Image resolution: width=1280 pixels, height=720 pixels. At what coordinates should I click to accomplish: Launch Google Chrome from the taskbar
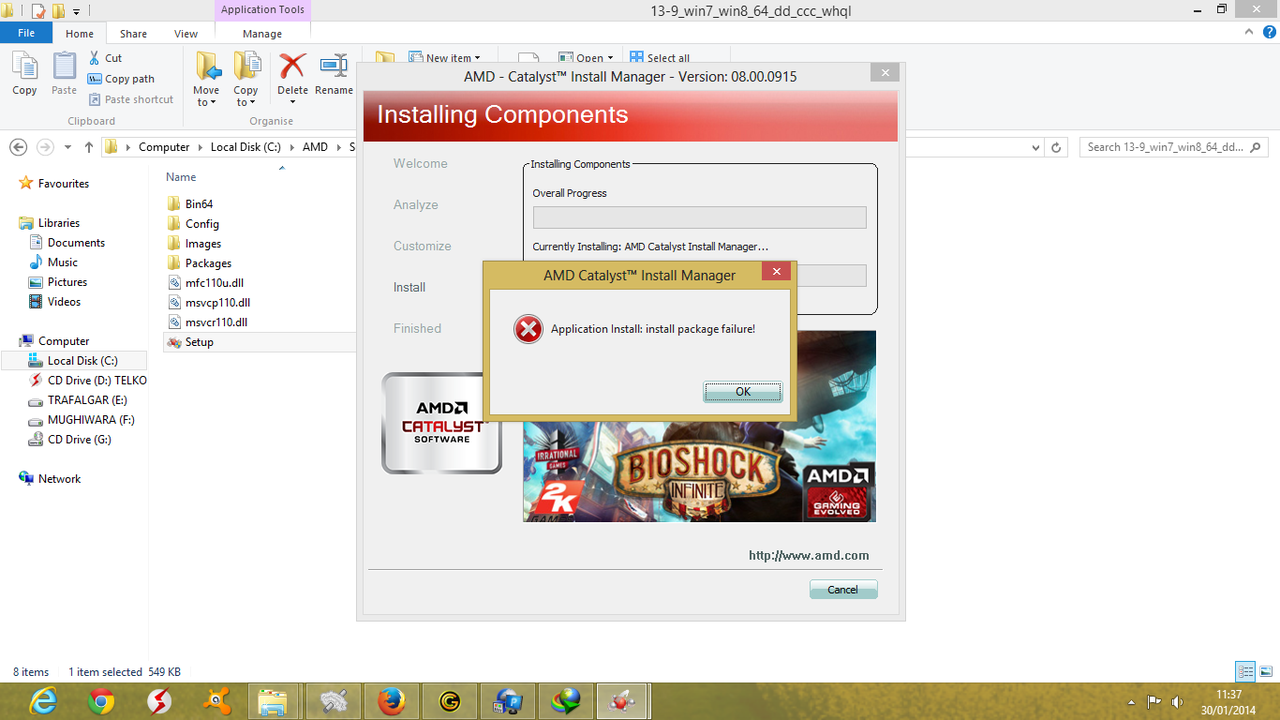(x=100, y=702)
